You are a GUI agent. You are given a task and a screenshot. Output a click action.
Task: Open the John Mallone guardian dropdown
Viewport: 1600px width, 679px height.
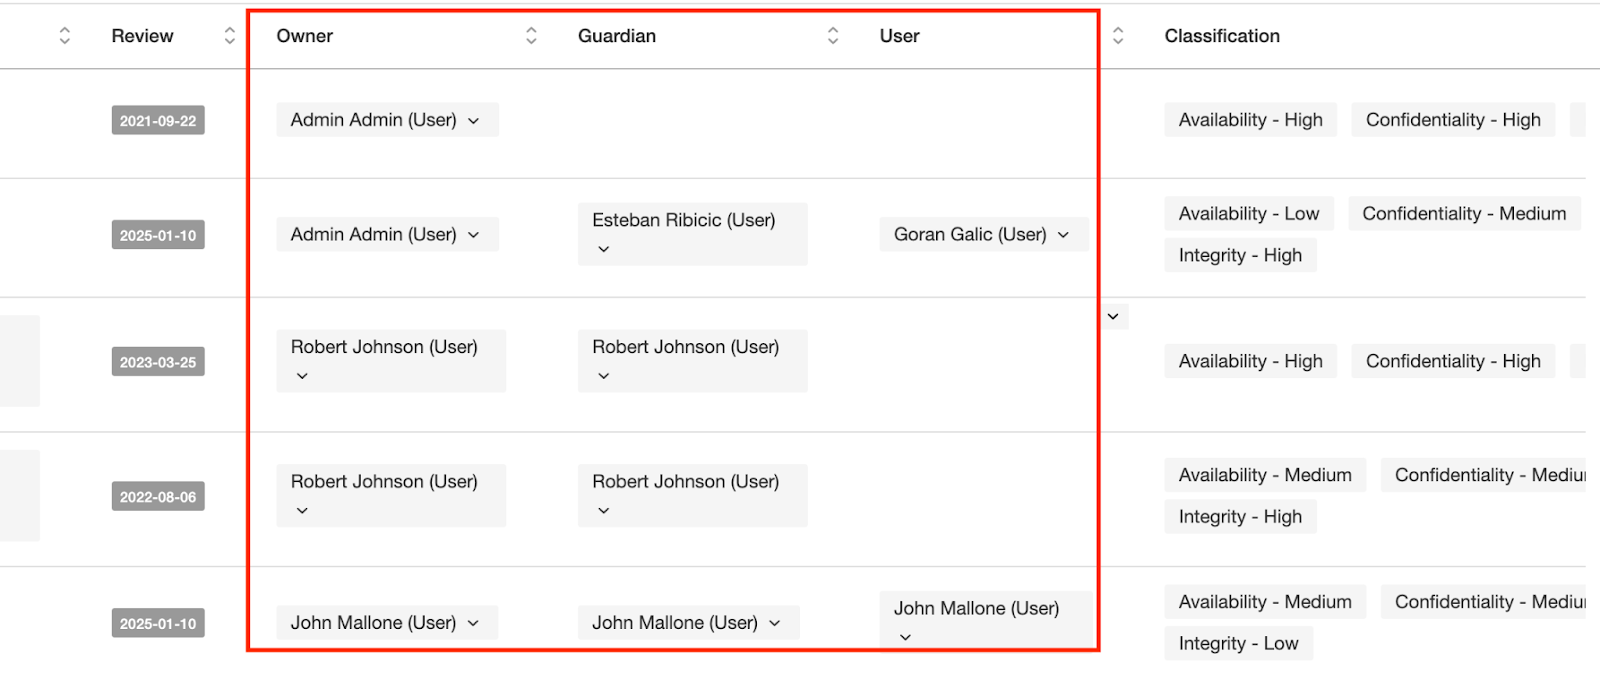coord(688,623)
